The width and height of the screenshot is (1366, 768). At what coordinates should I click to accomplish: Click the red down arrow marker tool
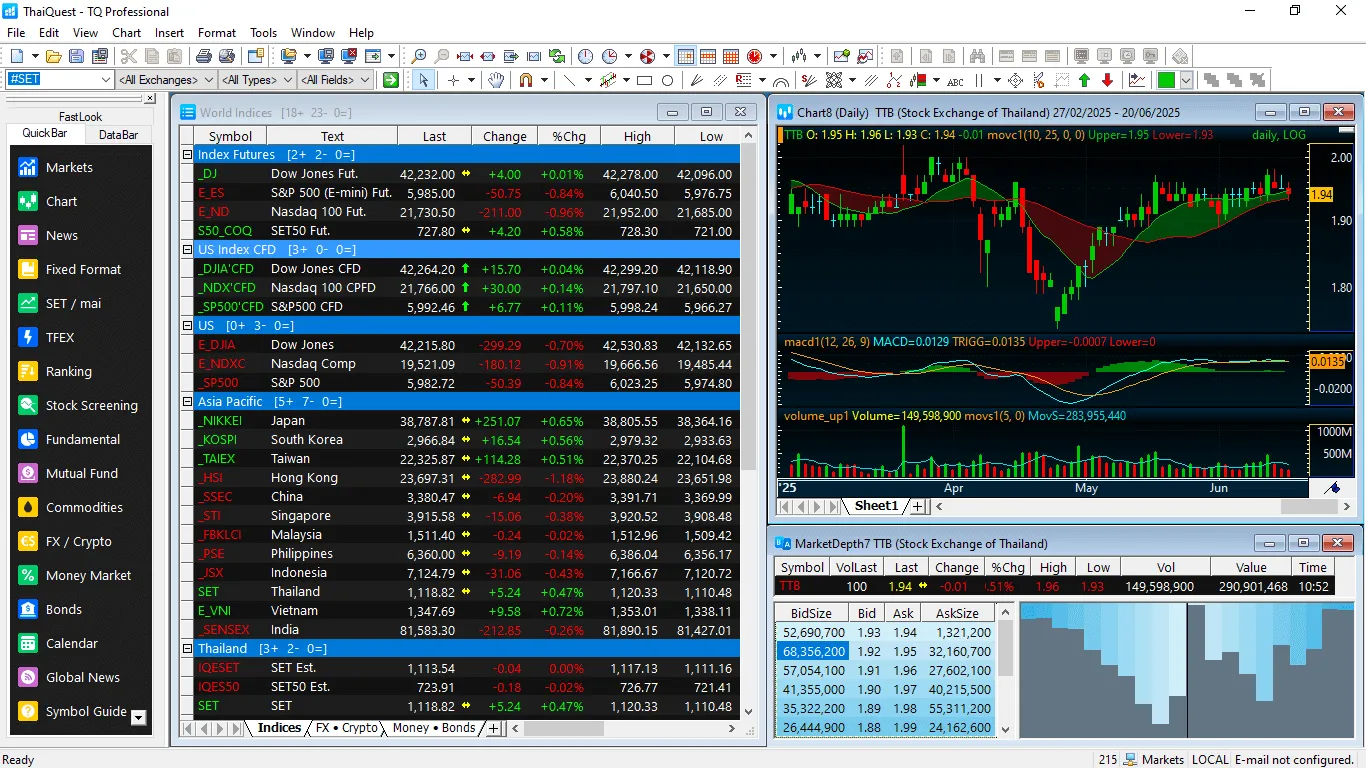point(1107,80)
